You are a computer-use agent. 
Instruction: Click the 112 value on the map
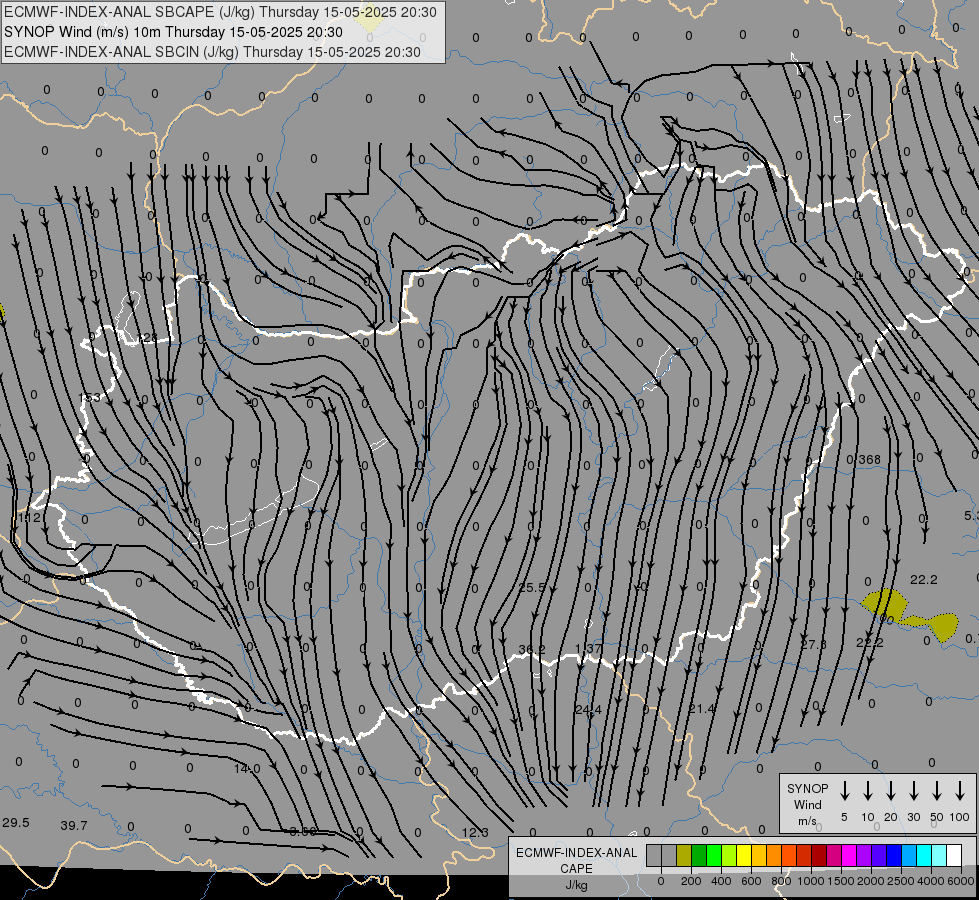pyautogui.click(x=29, y=518)
